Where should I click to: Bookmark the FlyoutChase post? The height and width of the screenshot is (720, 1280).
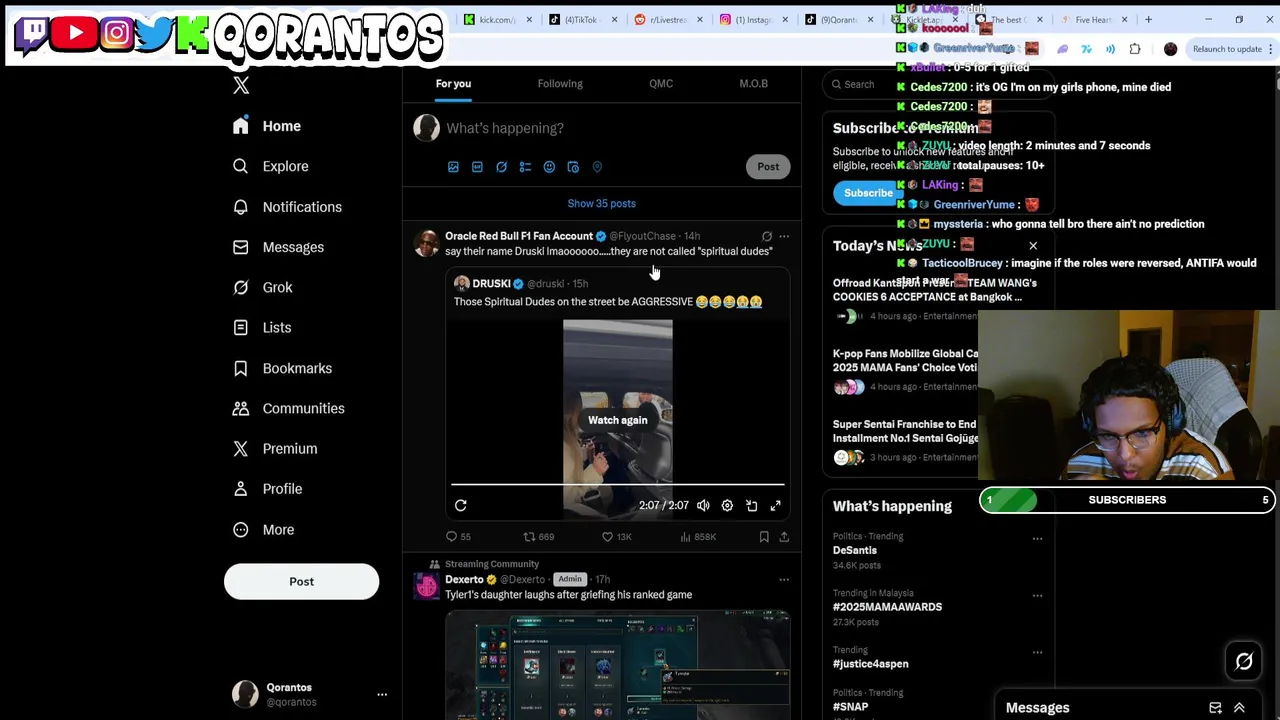pyautogui.click(x=764, y=537)
